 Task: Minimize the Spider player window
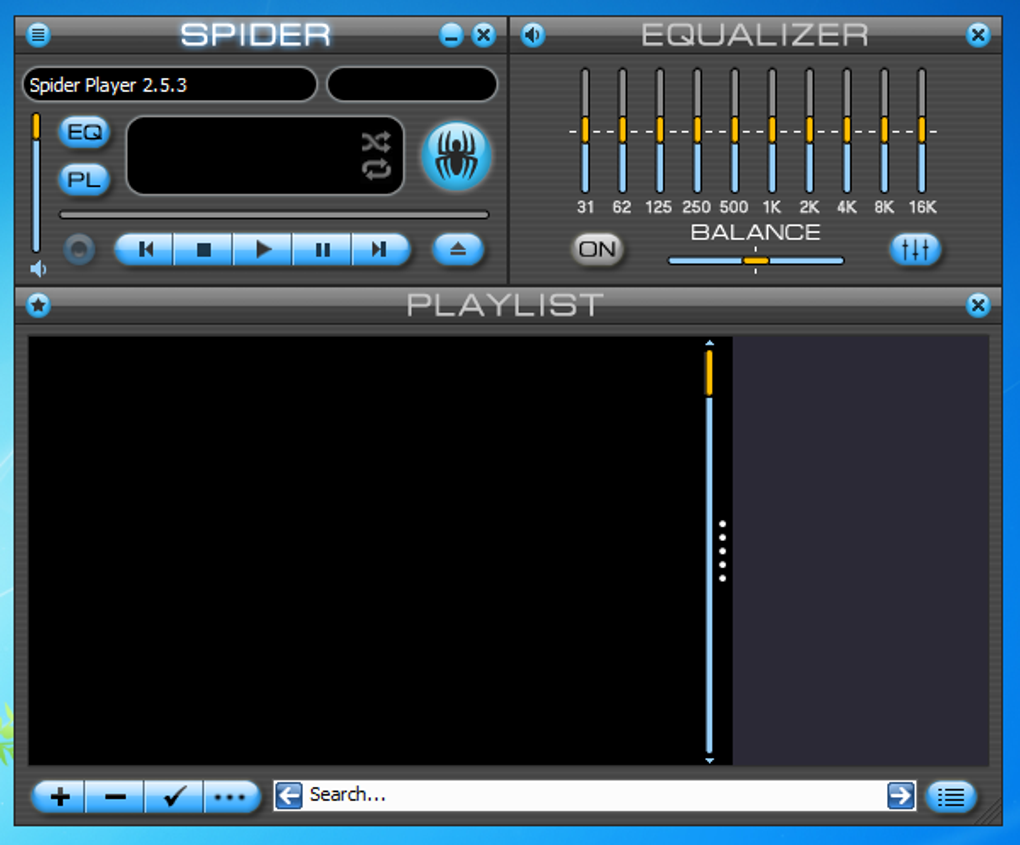[451, 34]
